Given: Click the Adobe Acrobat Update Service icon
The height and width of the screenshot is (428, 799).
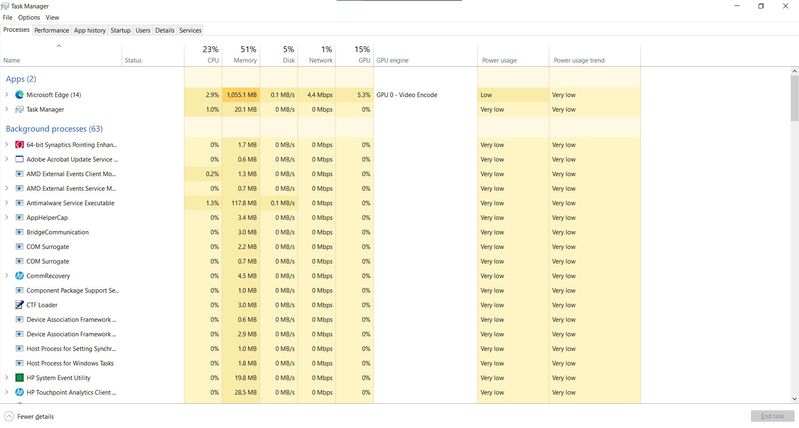Looking at the screenshot, I should (19, 159).
